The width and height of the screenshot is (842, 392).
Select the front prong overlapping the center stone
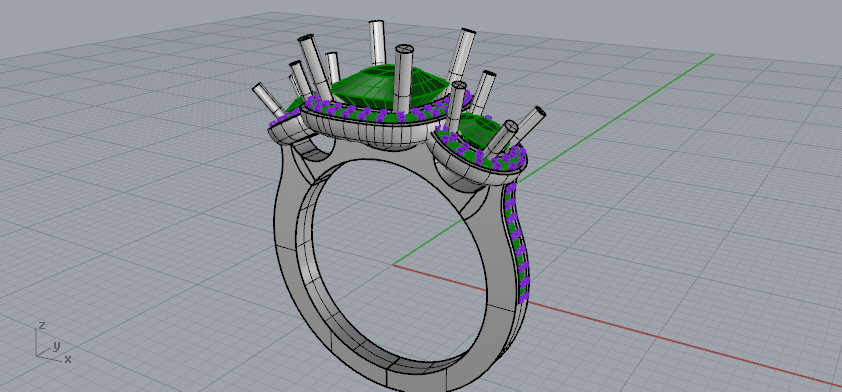pos(404,79)
